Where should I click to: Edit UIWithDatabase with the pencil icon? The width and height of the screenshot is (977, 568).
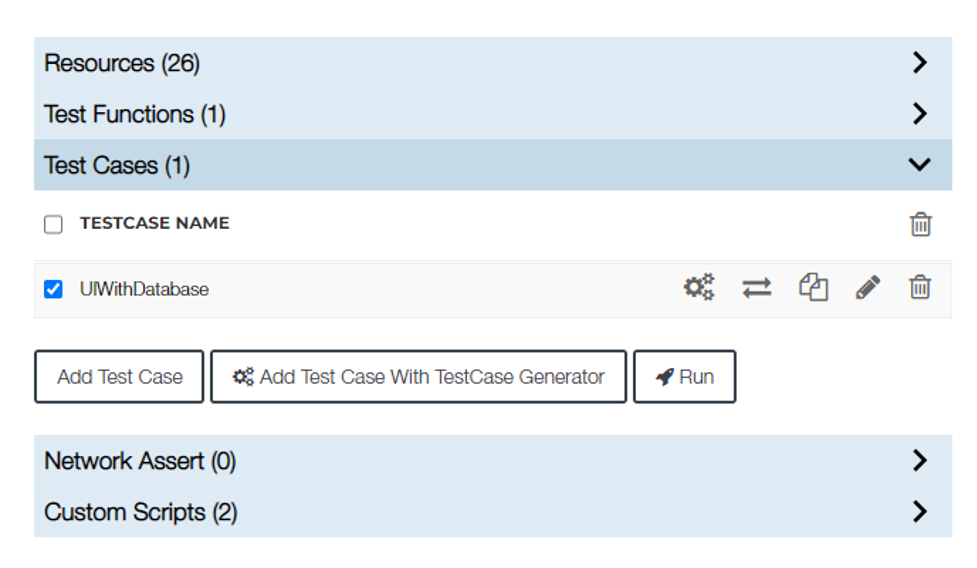868,288
